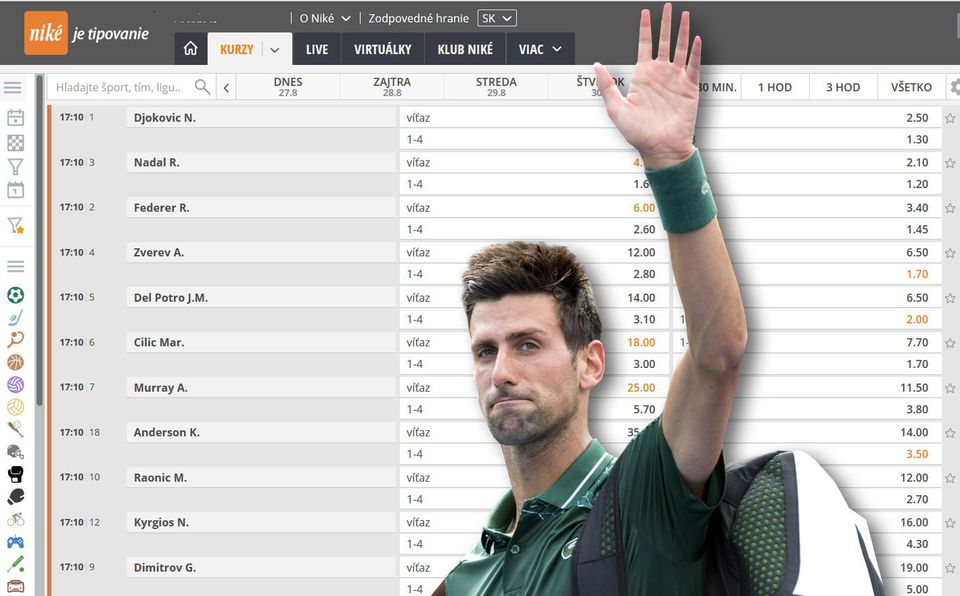Screen dimensions: 960x596
Task: Open the Zodpovedné hranie link
Action: click(418, 18)
